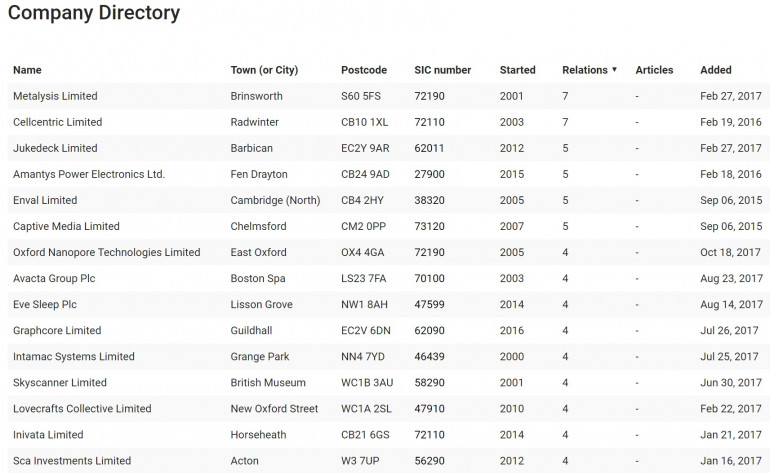Sort table by Added header
Viewport: 770px width, 473px height.
[716, 70]
